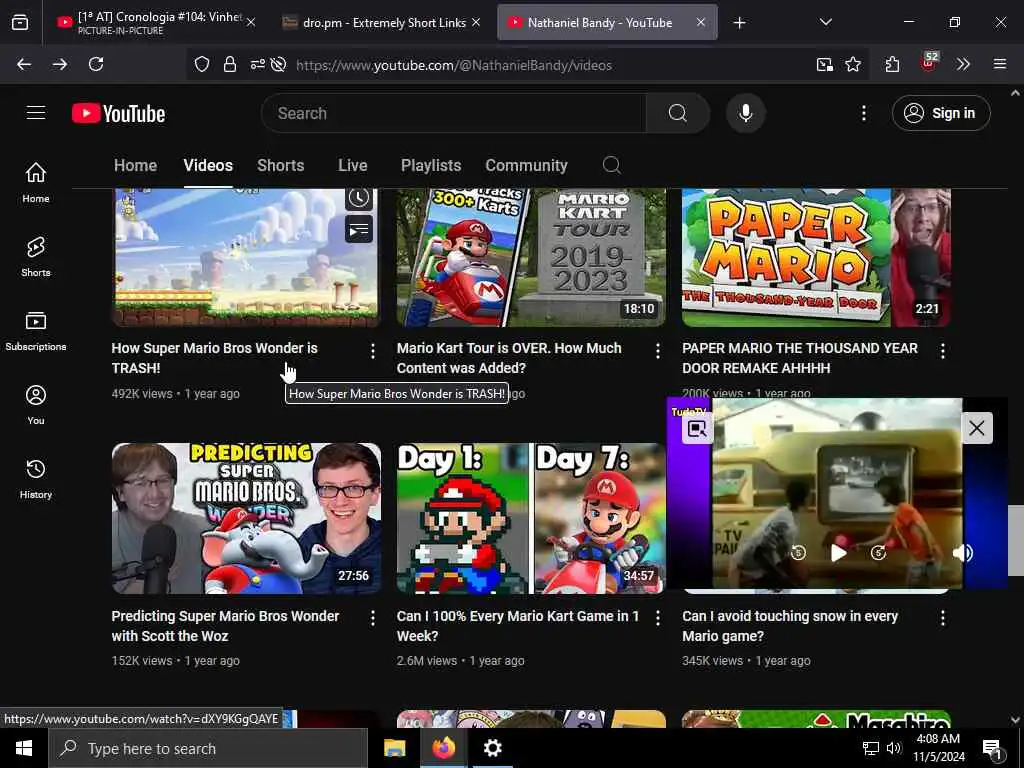Open Predicting Super Mario Bros Wonder title
The height and width of the screenshot is (768, 1024).
[225, 626]
